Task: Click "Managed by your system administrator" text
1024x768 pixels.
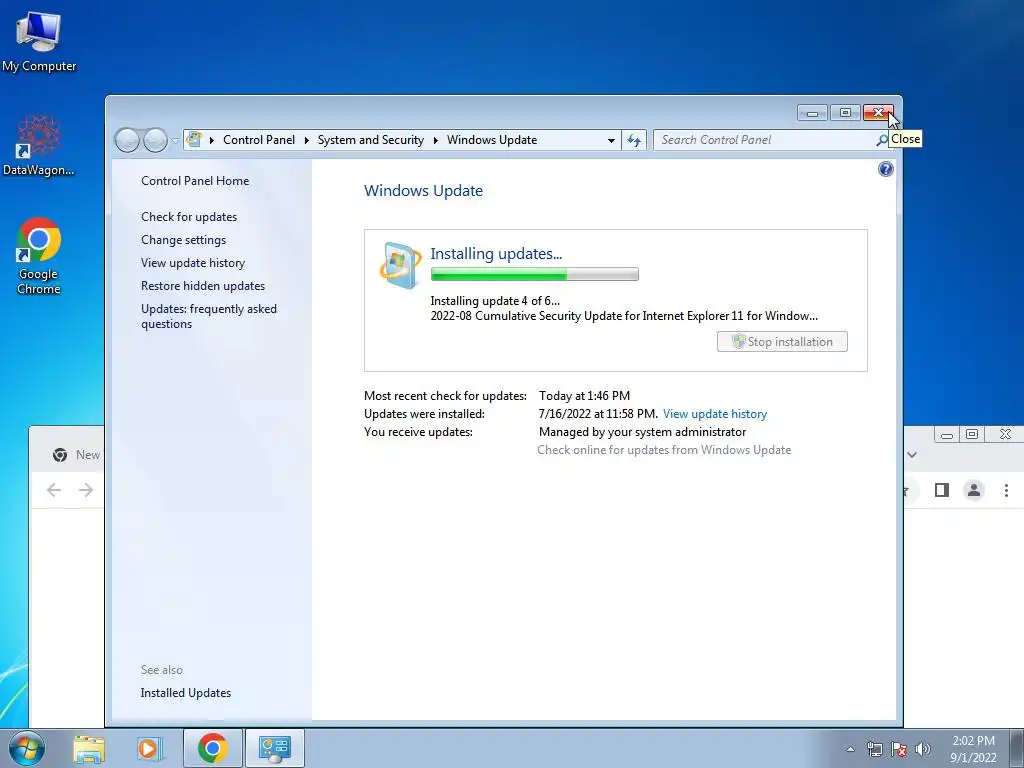Action: tap(642, 432)
